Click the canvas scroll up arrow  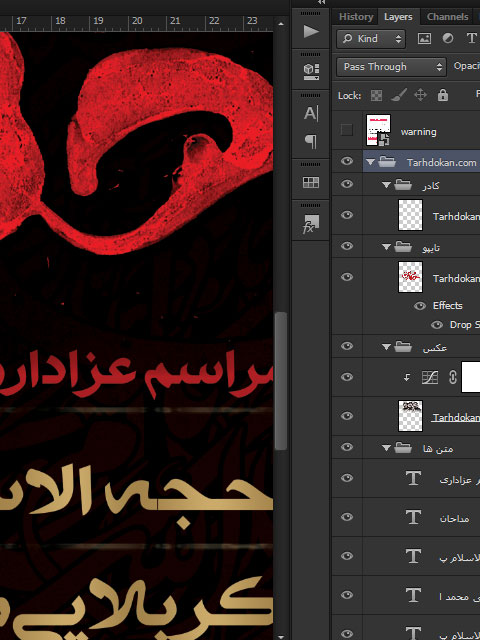[280, 24]
